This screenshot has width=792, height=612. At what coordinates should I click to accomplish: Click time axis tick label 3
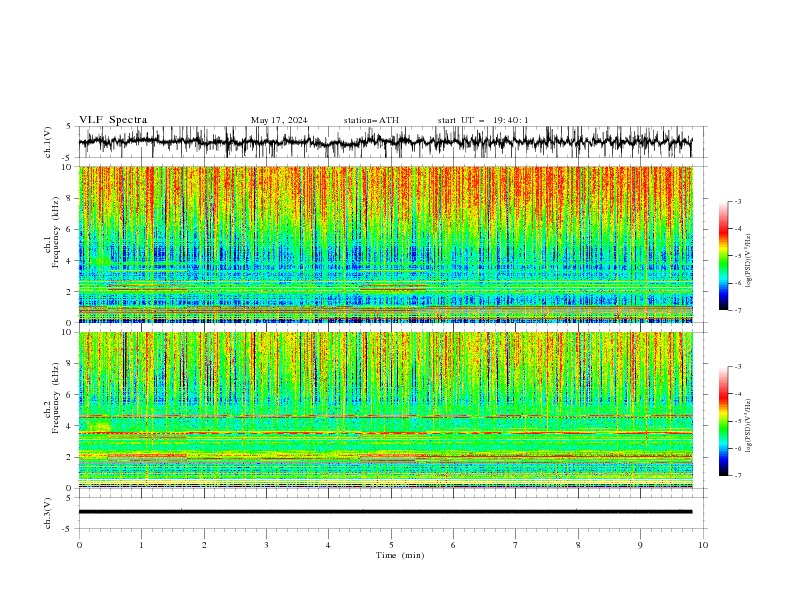(266, 545)
